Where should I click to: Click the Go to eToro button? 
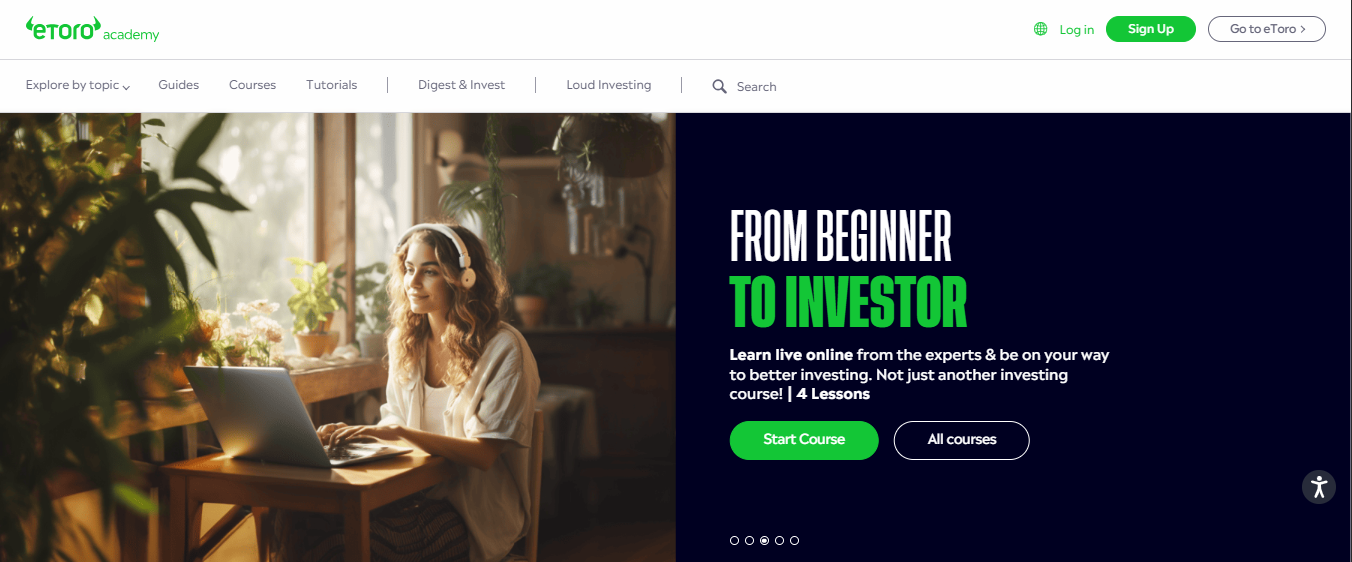click(1267, 29)
